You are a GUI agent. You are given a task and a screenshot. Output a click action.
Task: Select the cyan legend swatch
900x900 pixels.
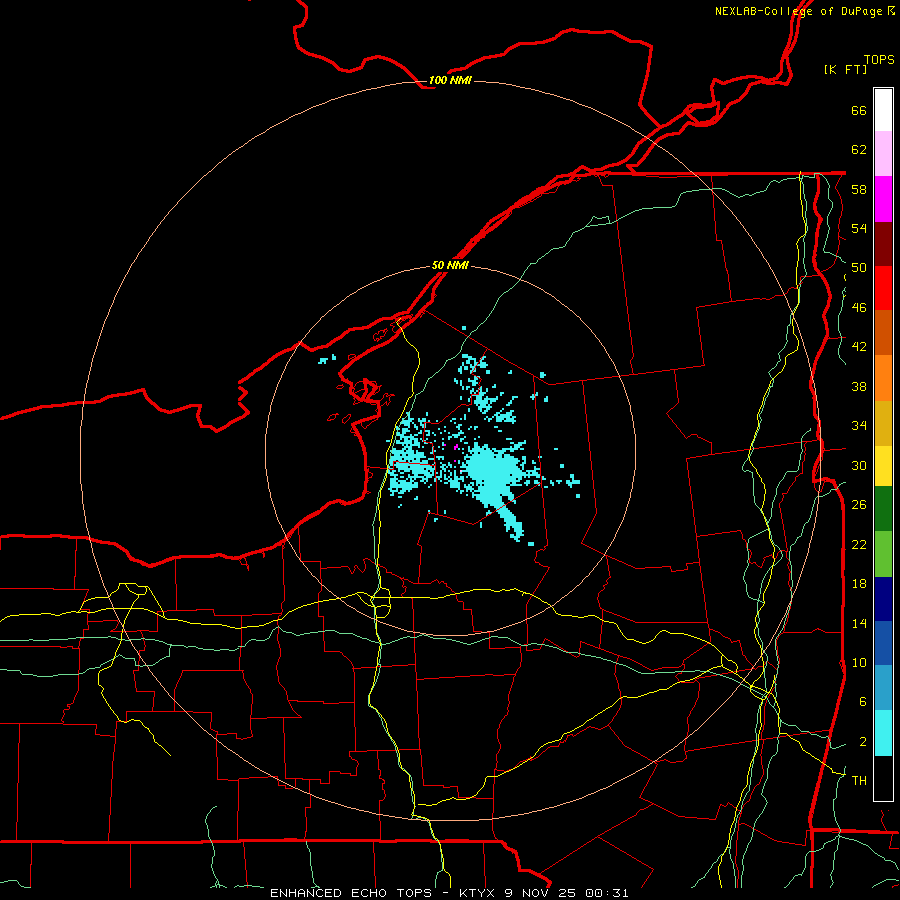click(x=883, y=733)
